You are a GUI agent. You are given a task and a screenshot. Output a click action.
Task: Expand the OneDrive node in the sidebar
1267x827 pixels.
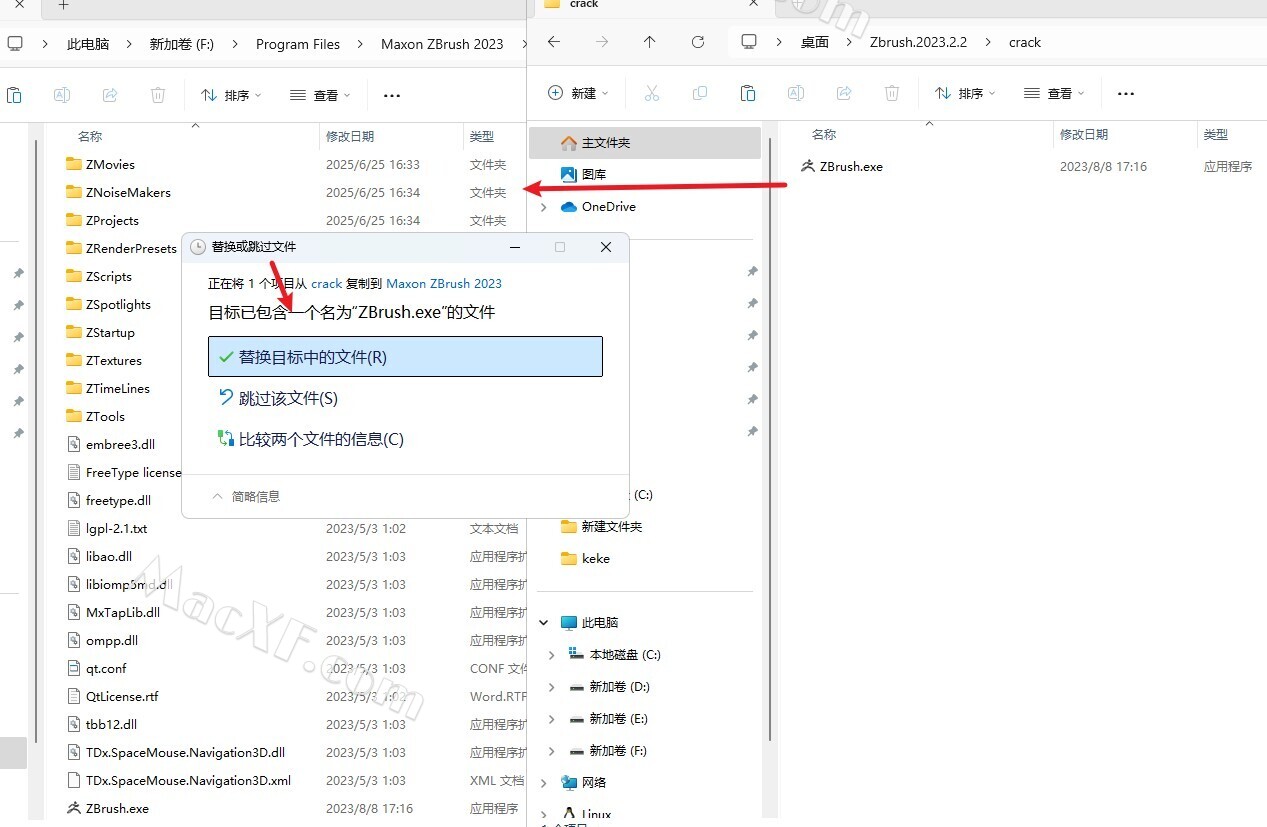pyautogui.click(x=544, y=207)
